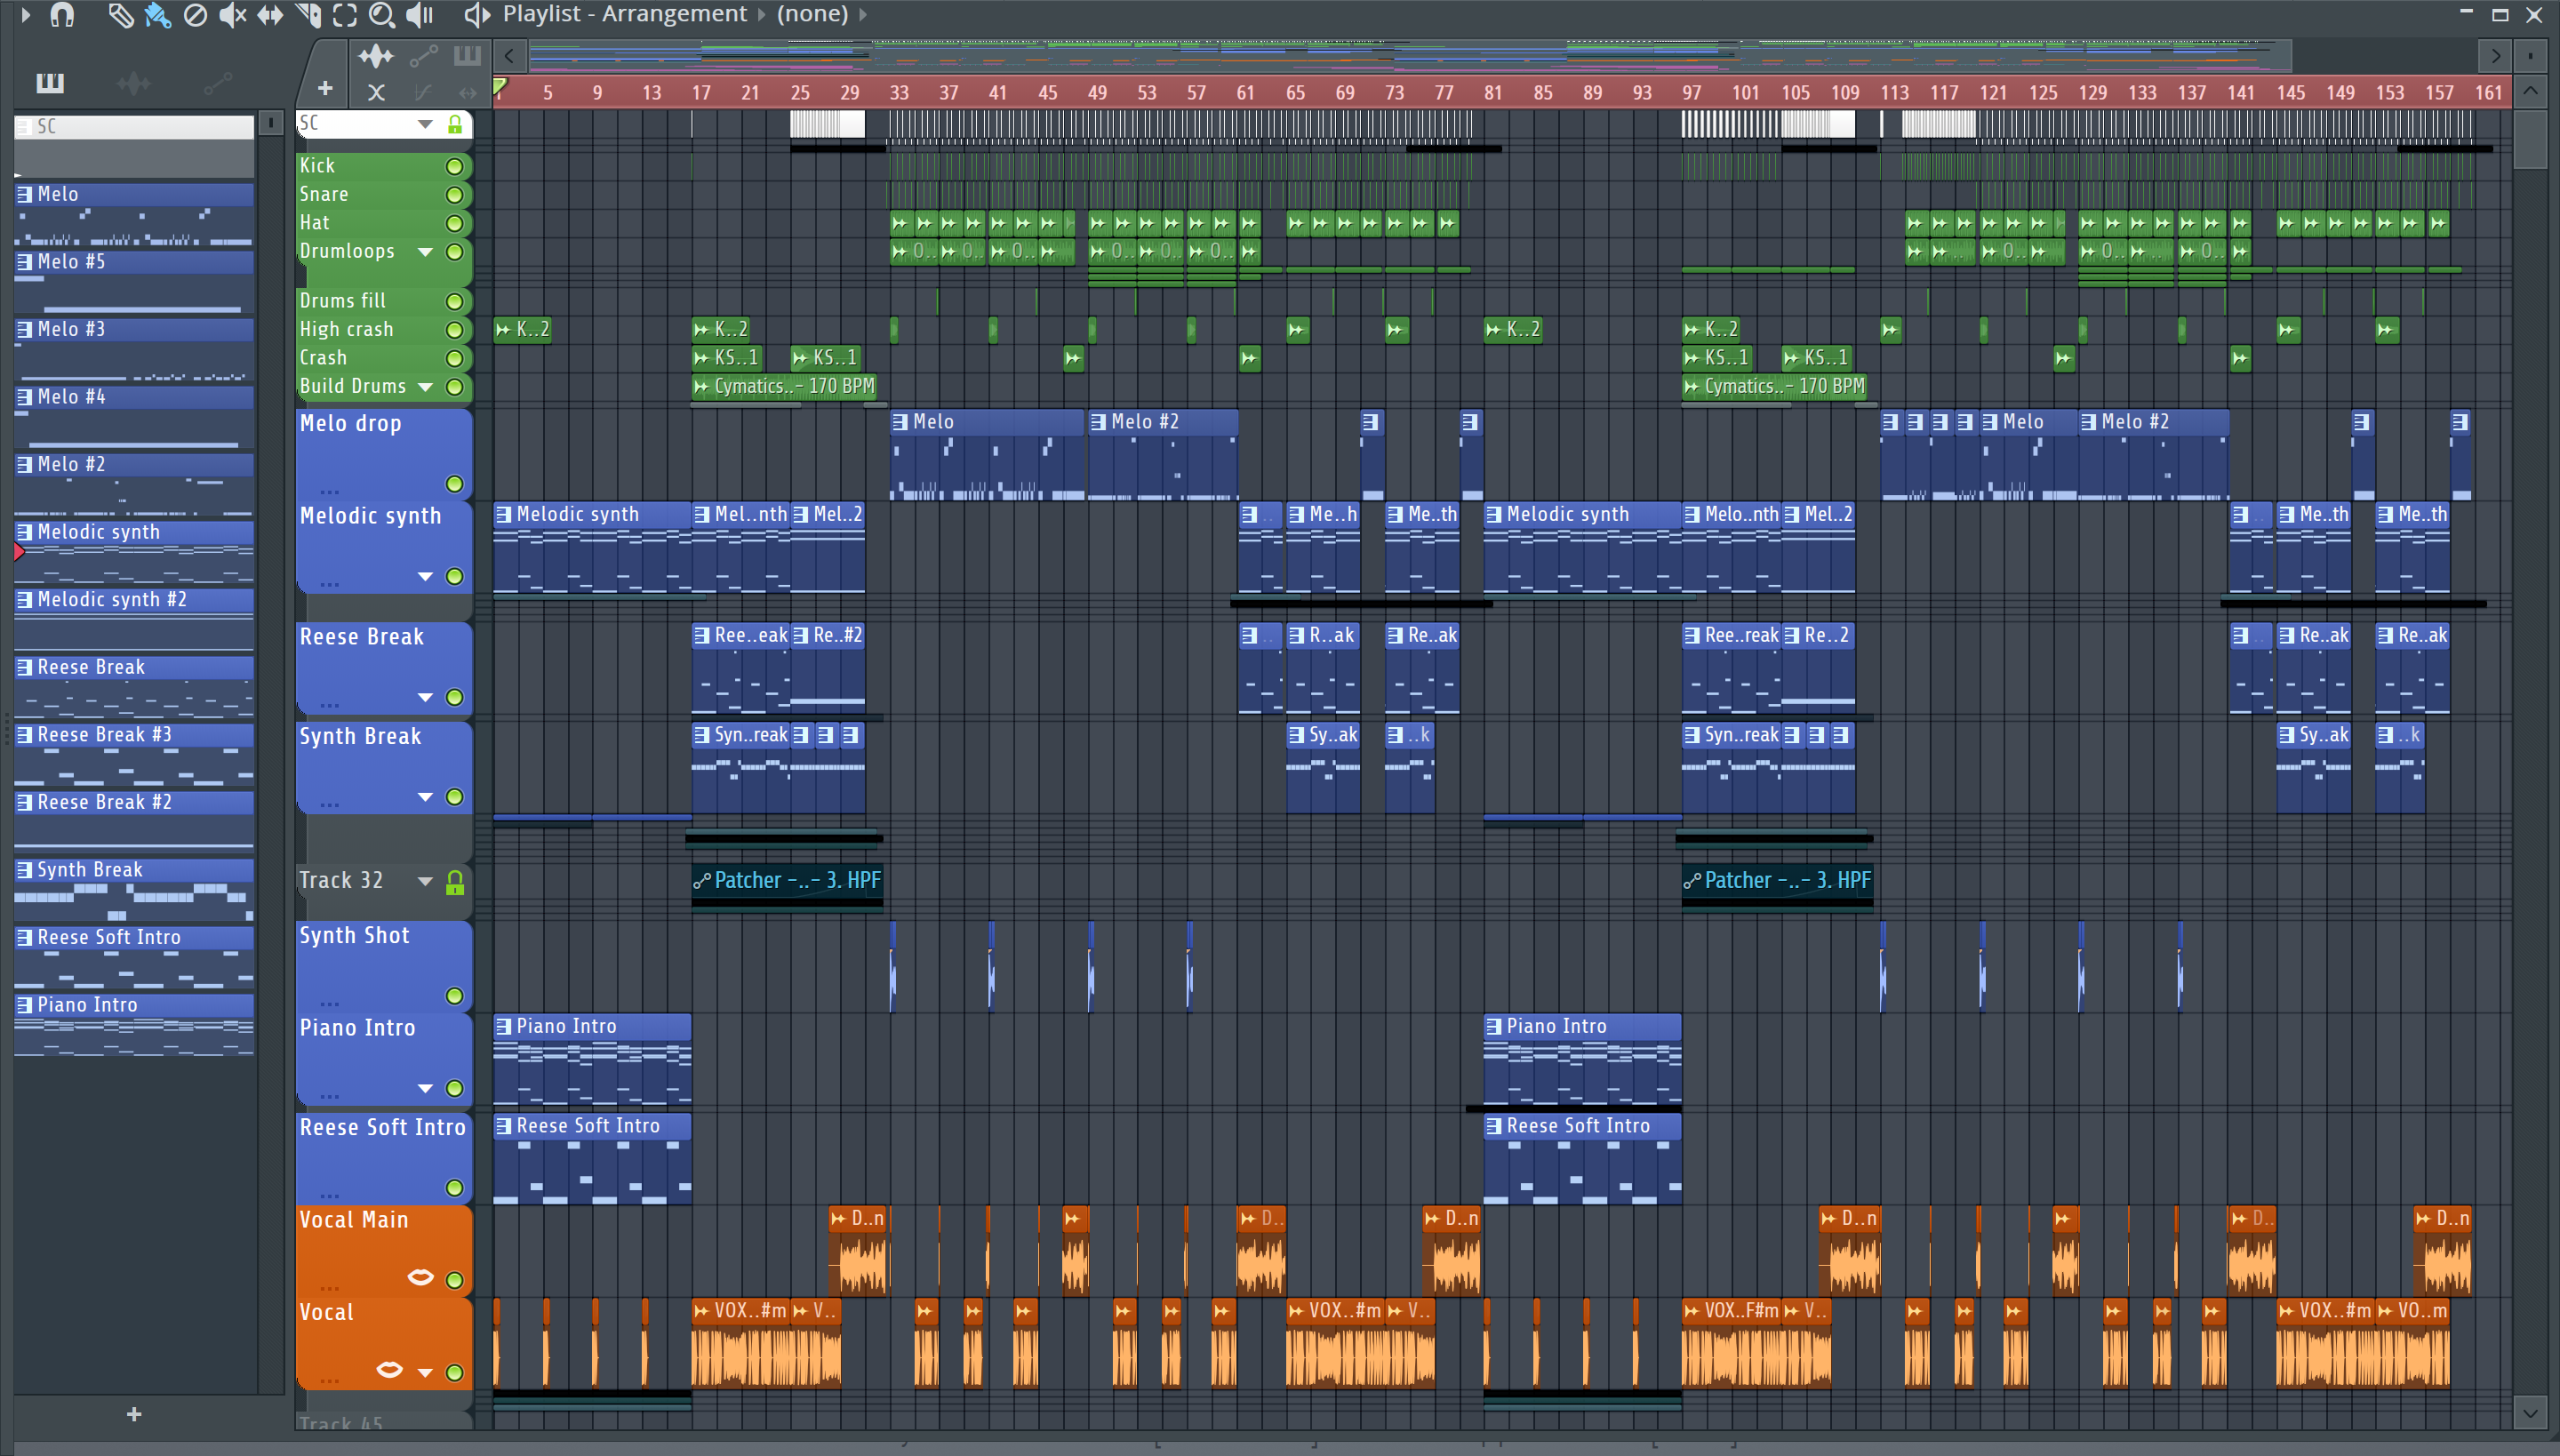
Task: Click the (none) breadcrumb in title
Action: [x=812, y=14]
